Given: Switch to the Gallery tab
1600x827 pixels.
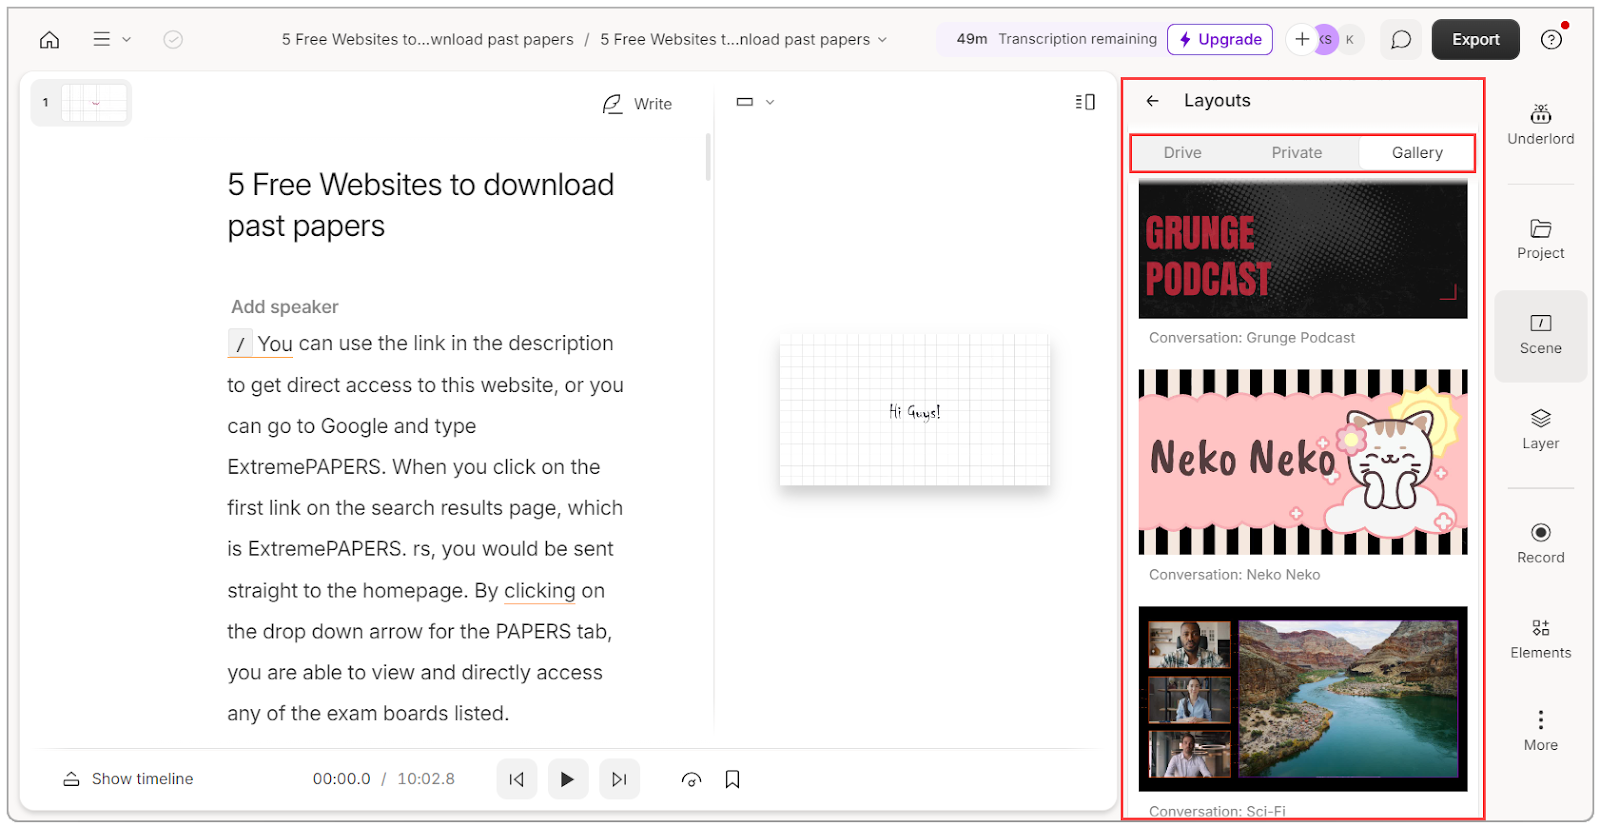Looking at the screenshot, I should (x=1416, y=153).
